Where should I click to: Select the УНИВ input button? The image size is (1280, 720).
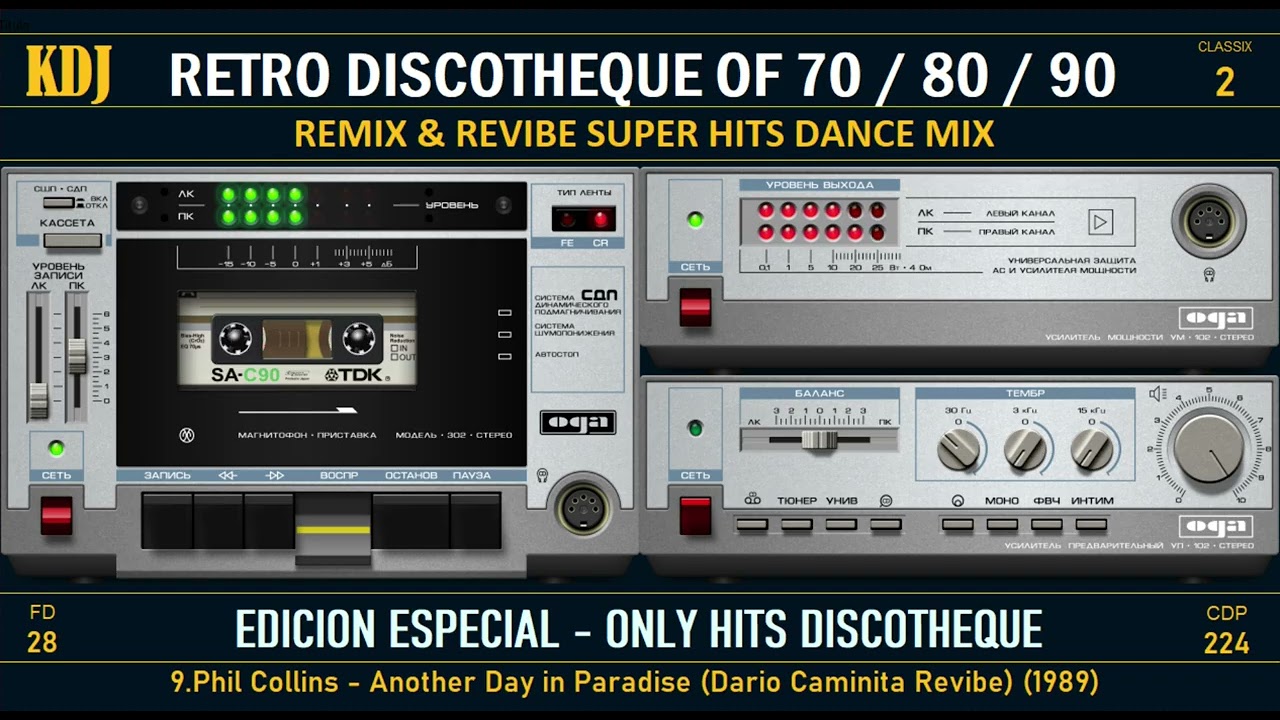tap(841, 524)
